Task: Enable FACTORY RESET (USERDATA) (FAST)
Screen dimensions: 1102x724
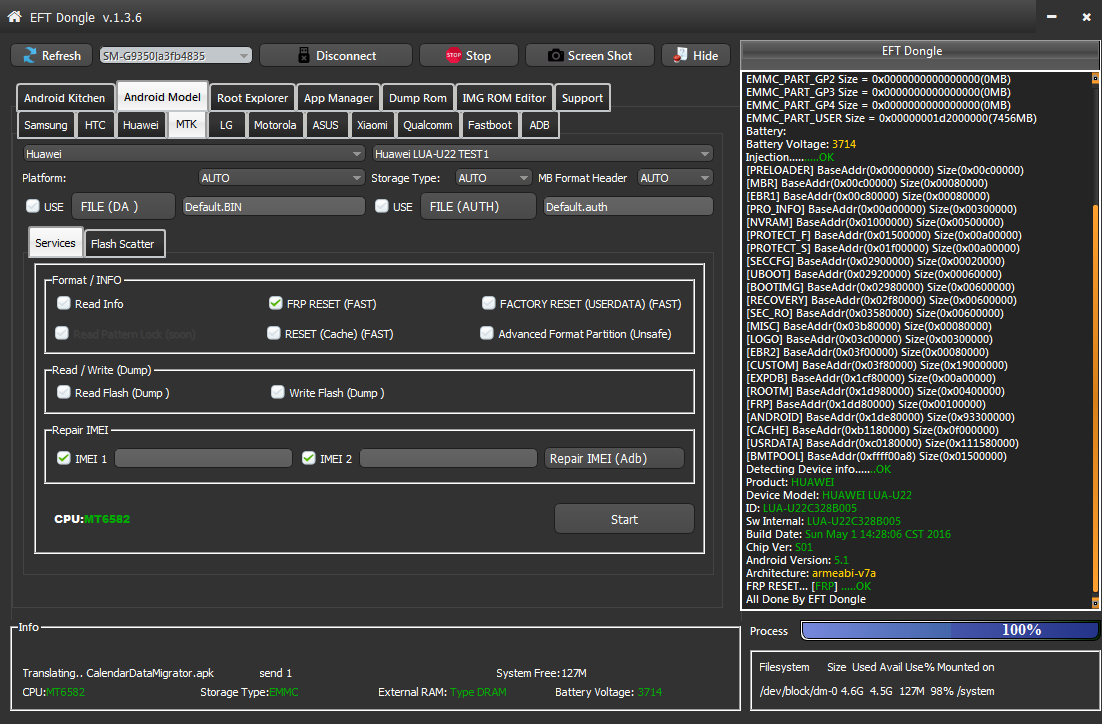Action: [x=488, y=303]
